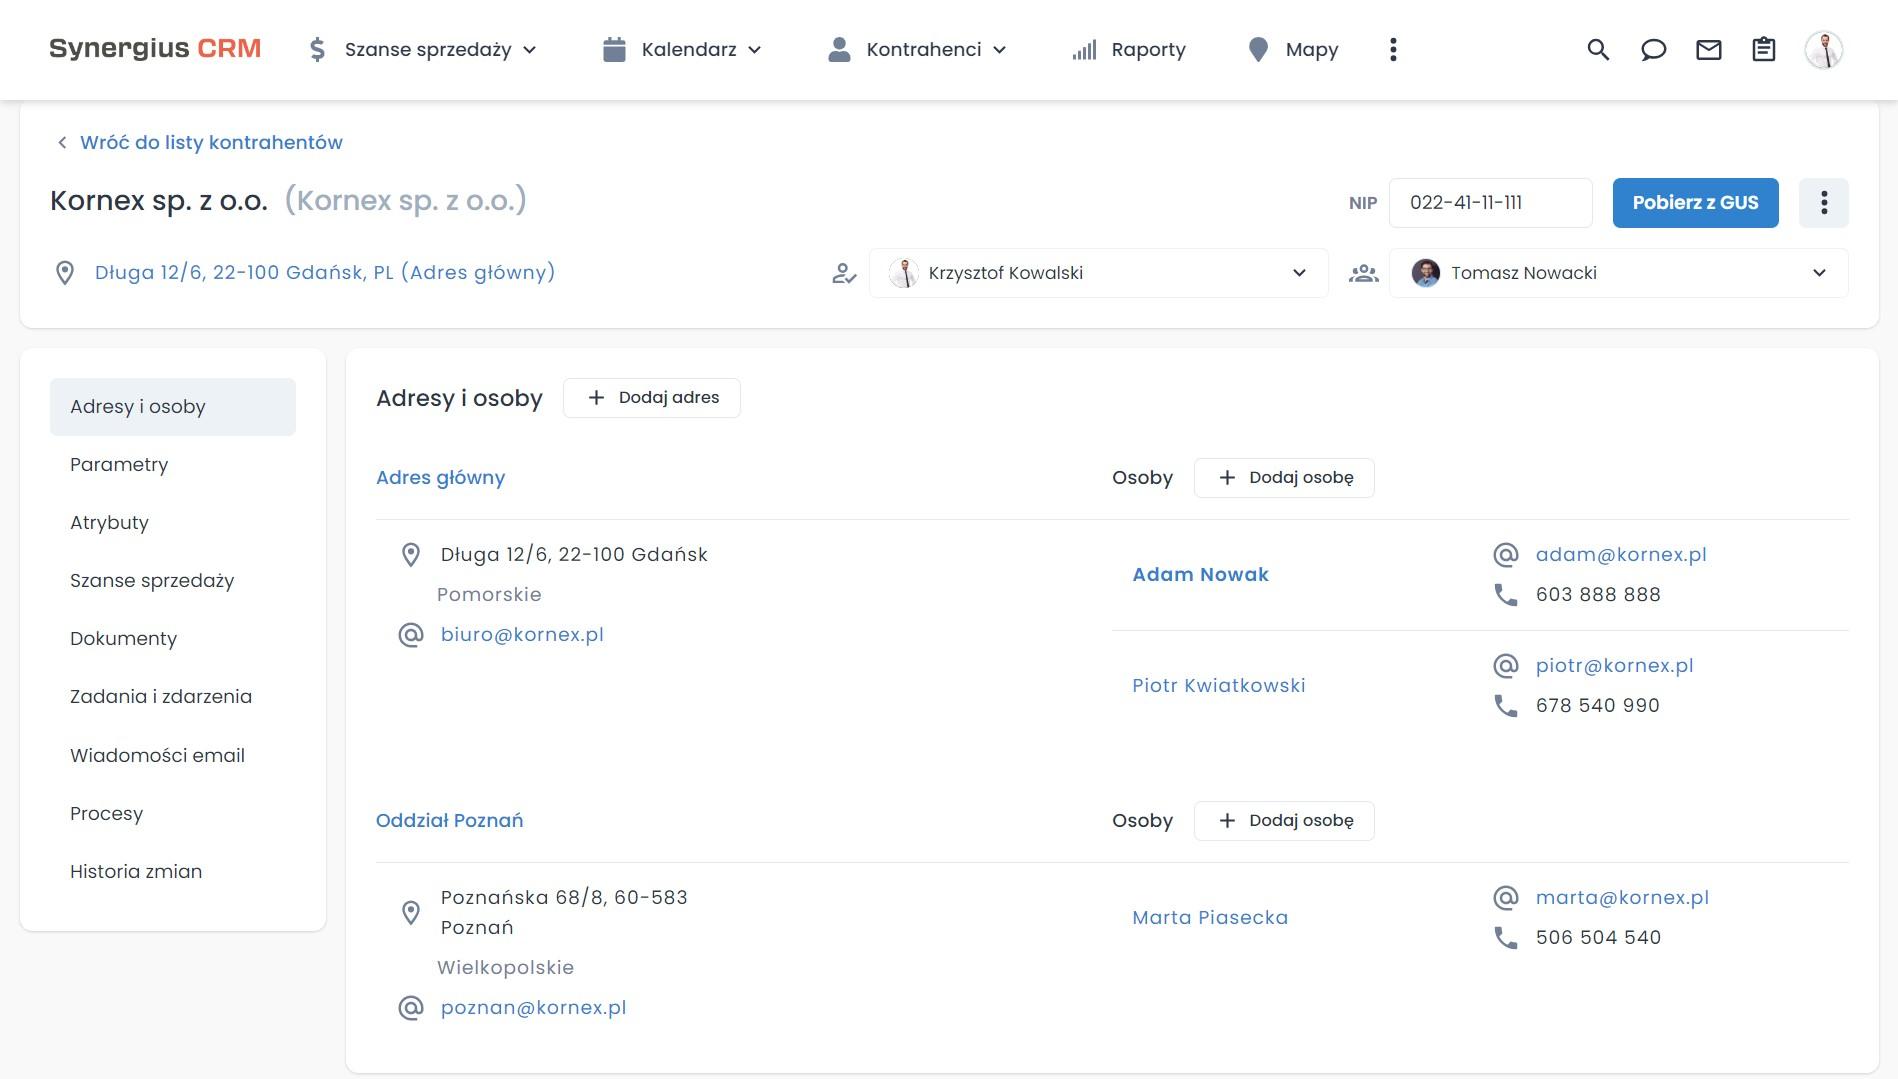Viewport: 1898px width, 1079px height.
Task: Open contact Adam Nowak
Action: pos(1200,575)
